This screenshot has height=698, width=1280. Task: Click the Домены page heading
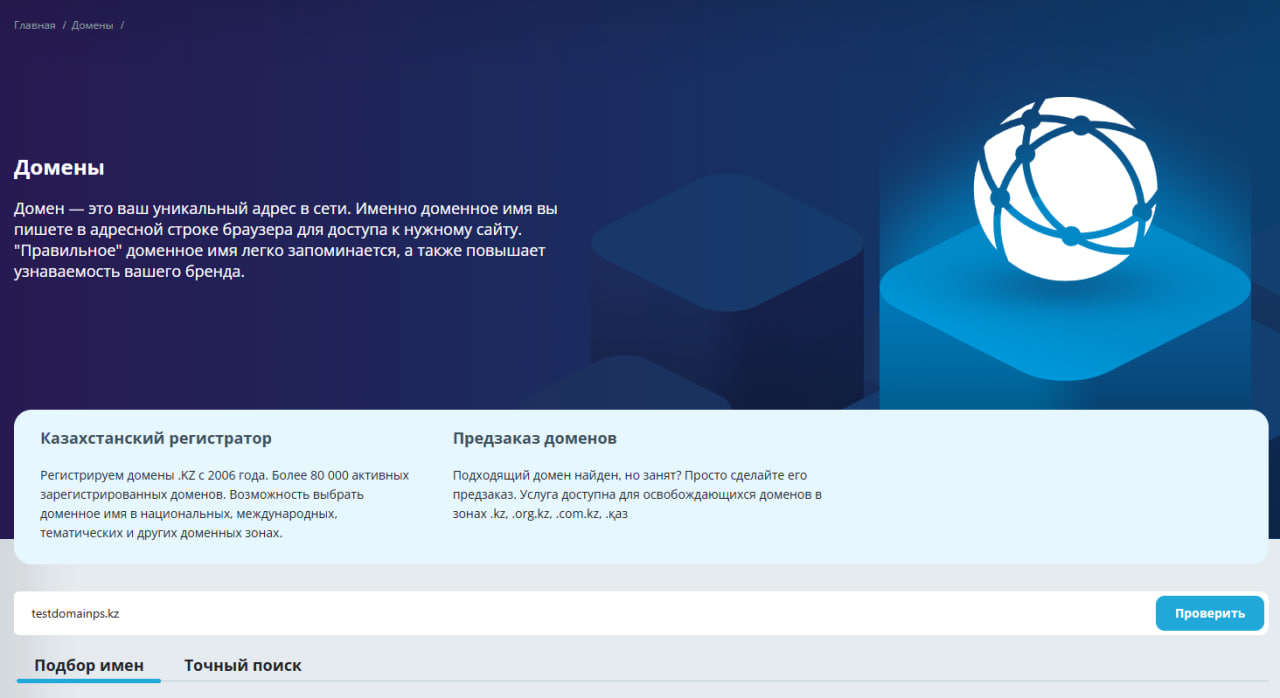click(x=59, y=168)
